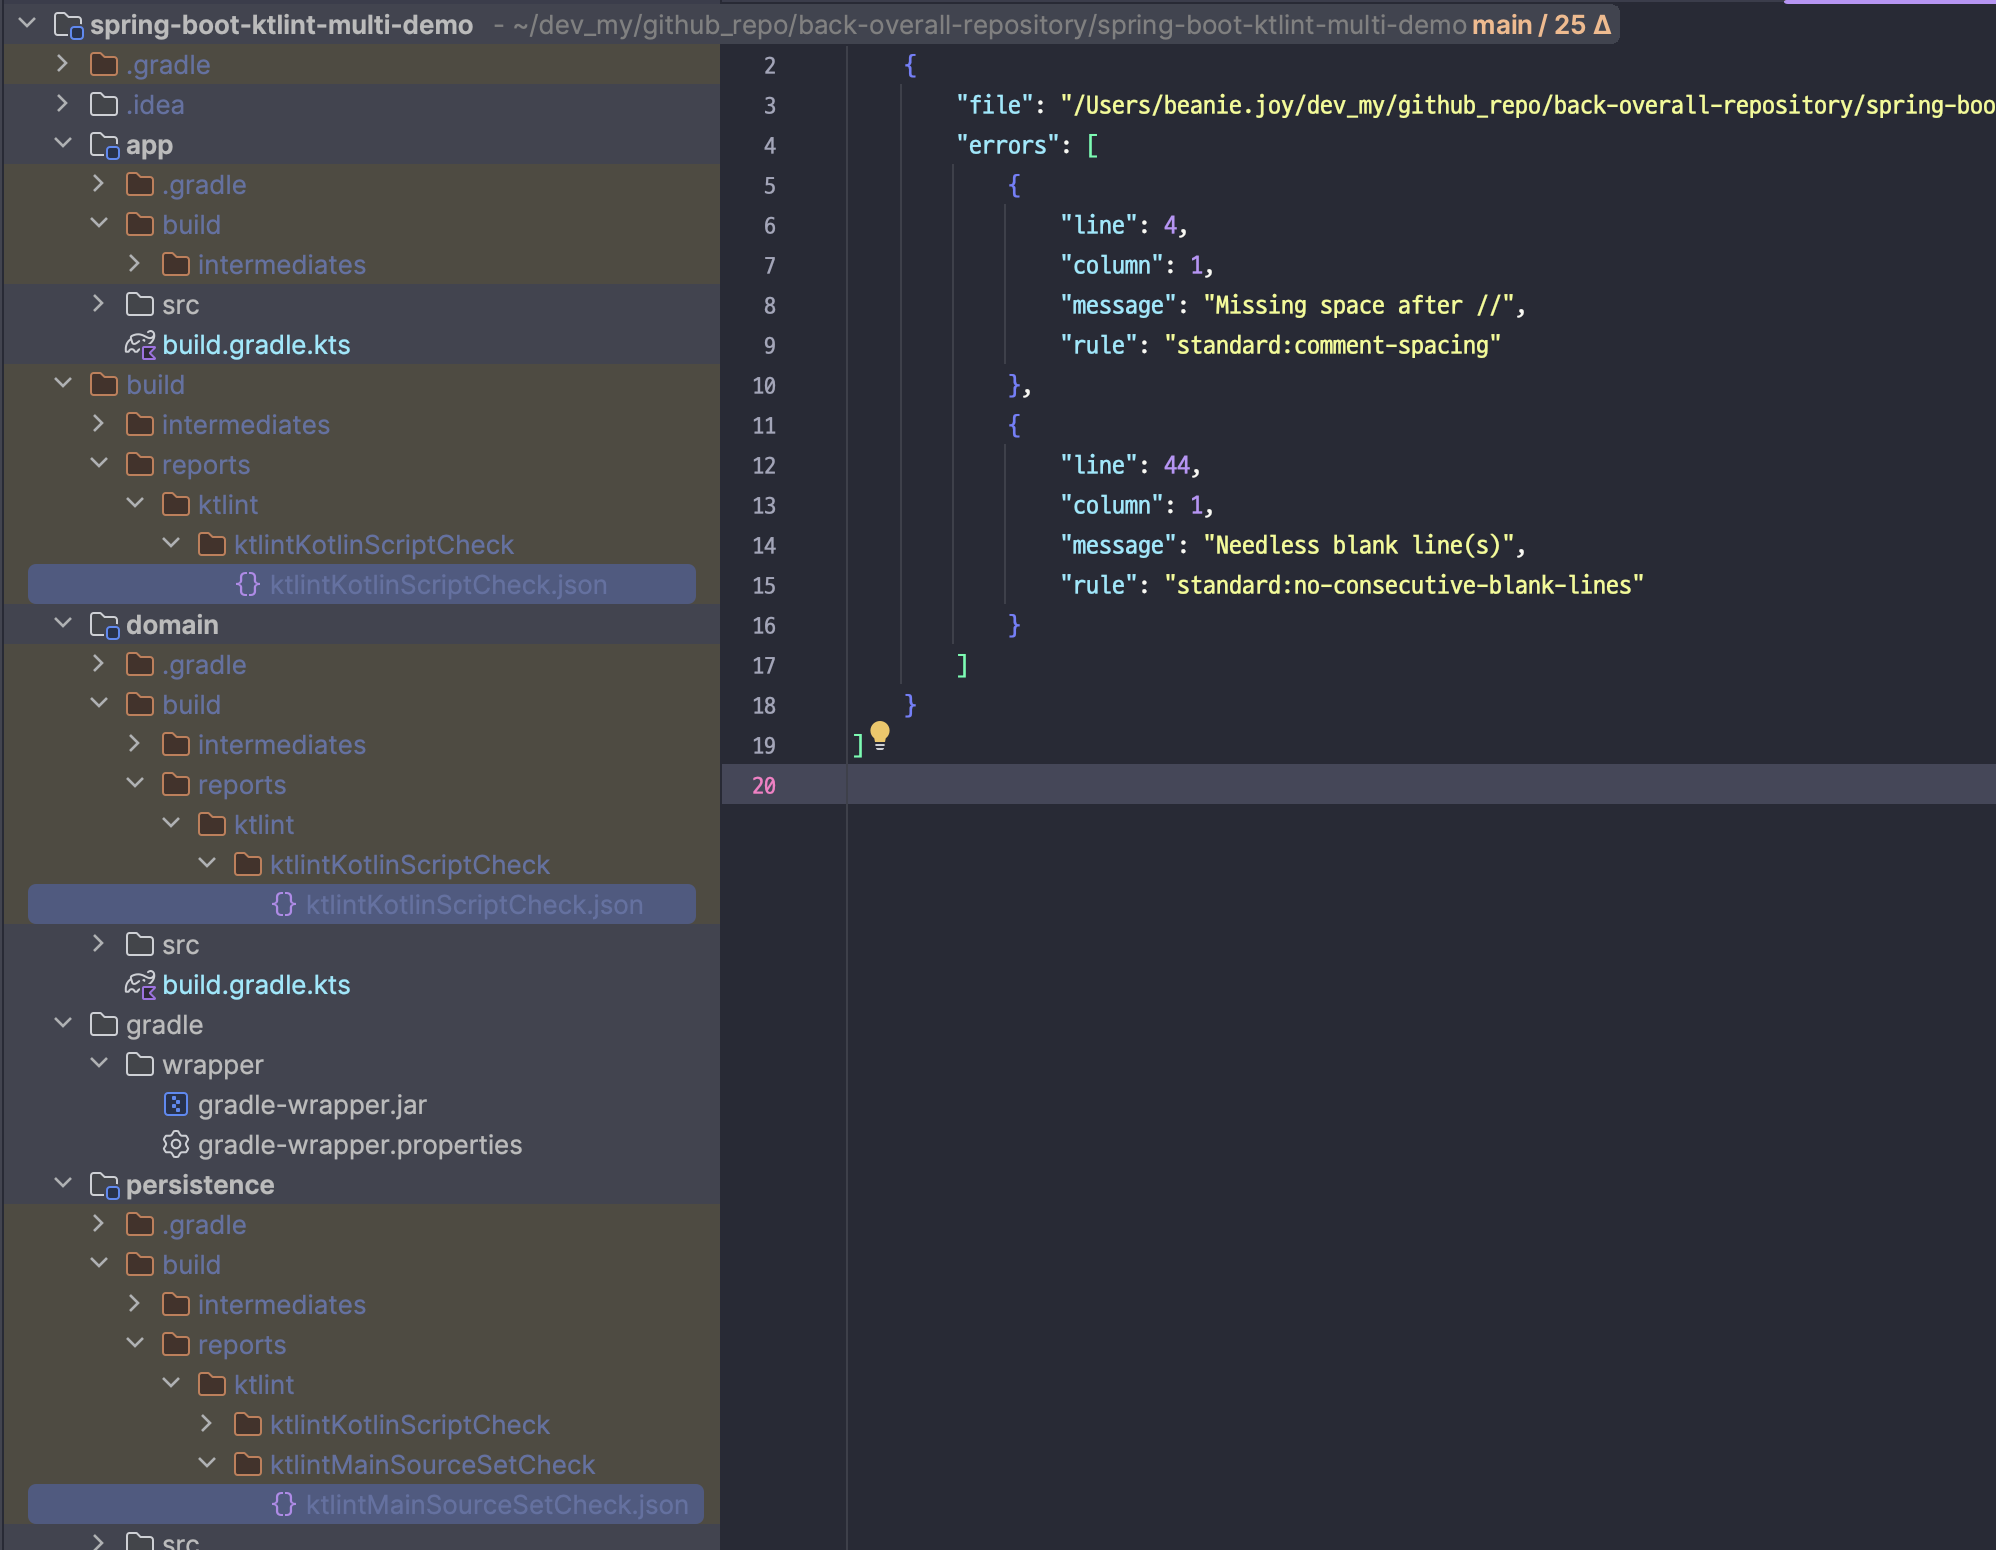Expand the src folder under domain
The height and width of the screenshot is (1550, 1996).
[98, 943]
